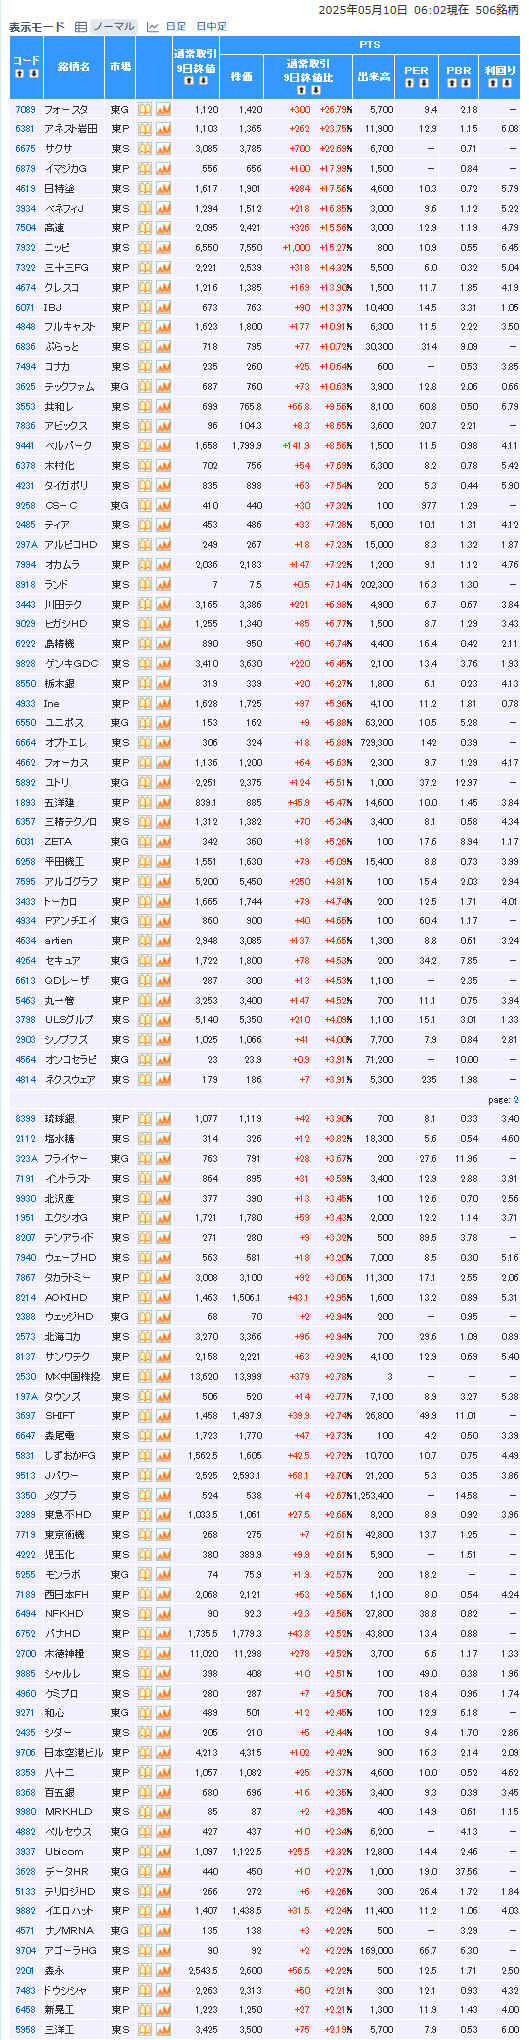The width and height of the screenshot is (529, 2040).
Task: Open stock code link 6381
Action: click(26, 129)
